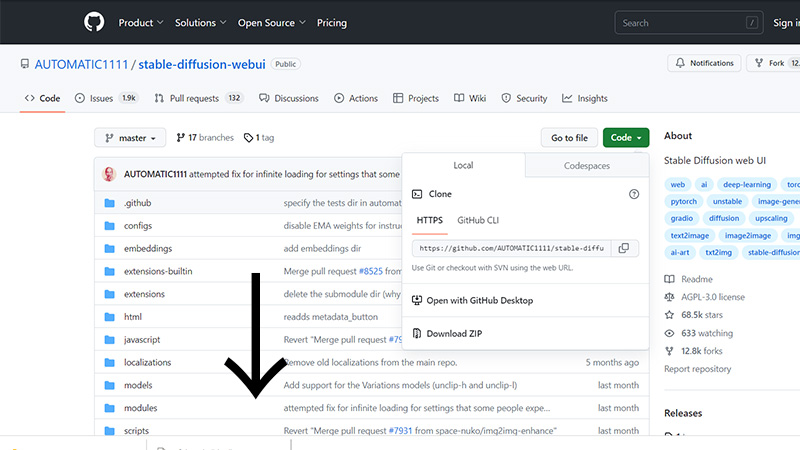Go to the Pricing page
This screenshot has width=800, height=450.
pos(332,23)
